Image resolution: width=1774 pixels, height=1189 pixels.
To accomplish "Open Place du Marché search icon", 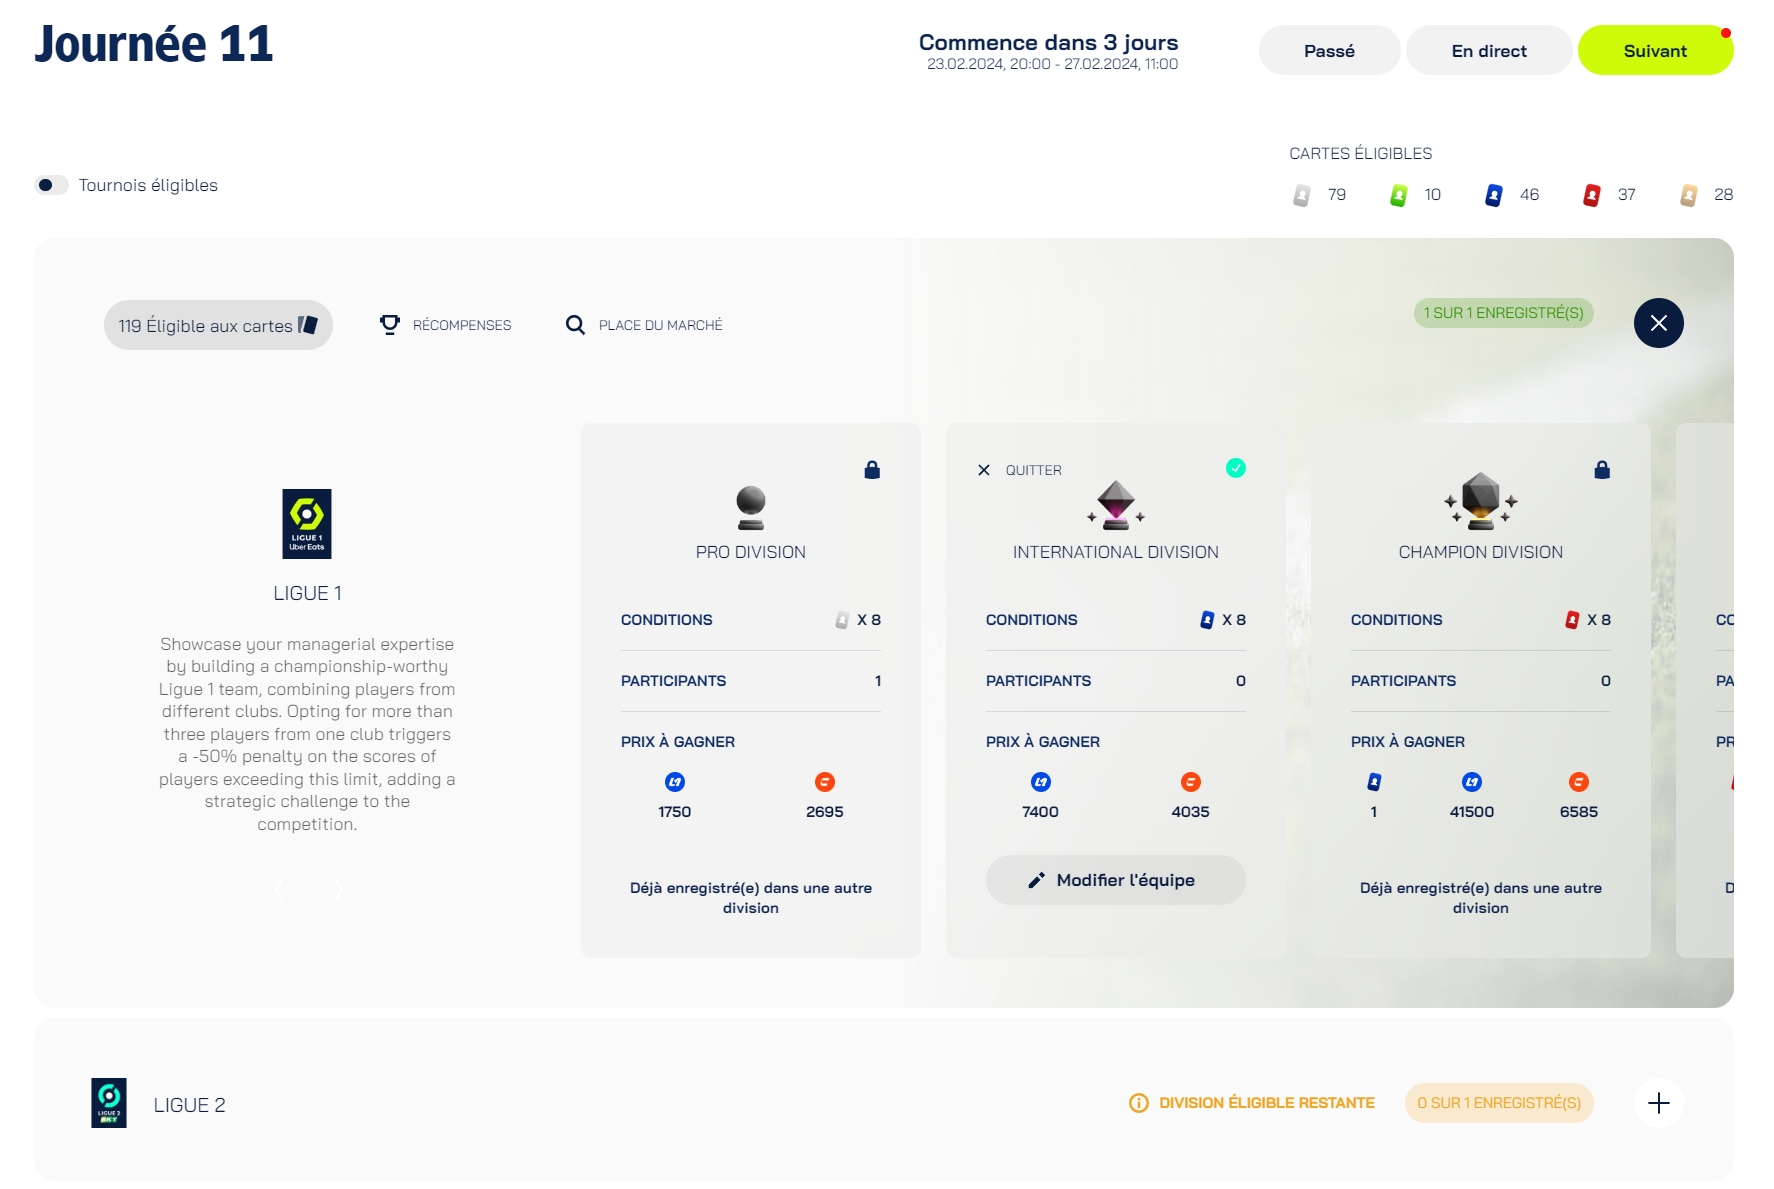I will pos(575,325).
